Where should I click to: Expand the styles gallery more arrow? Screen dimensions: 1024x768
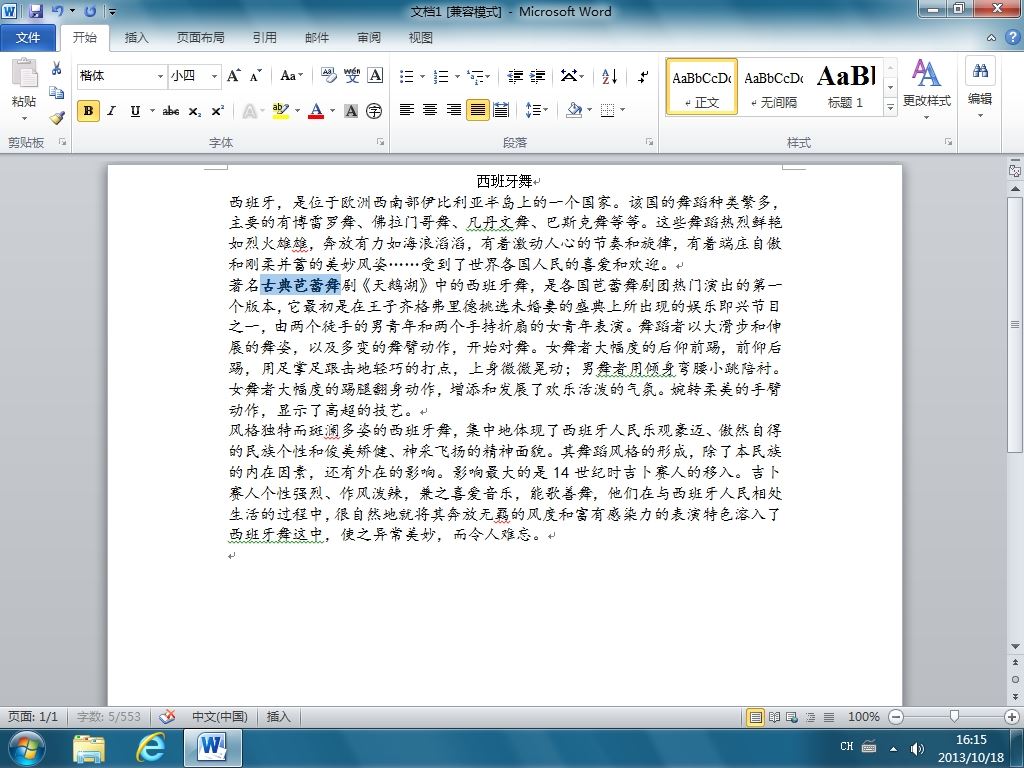click(x=890, y=108)
